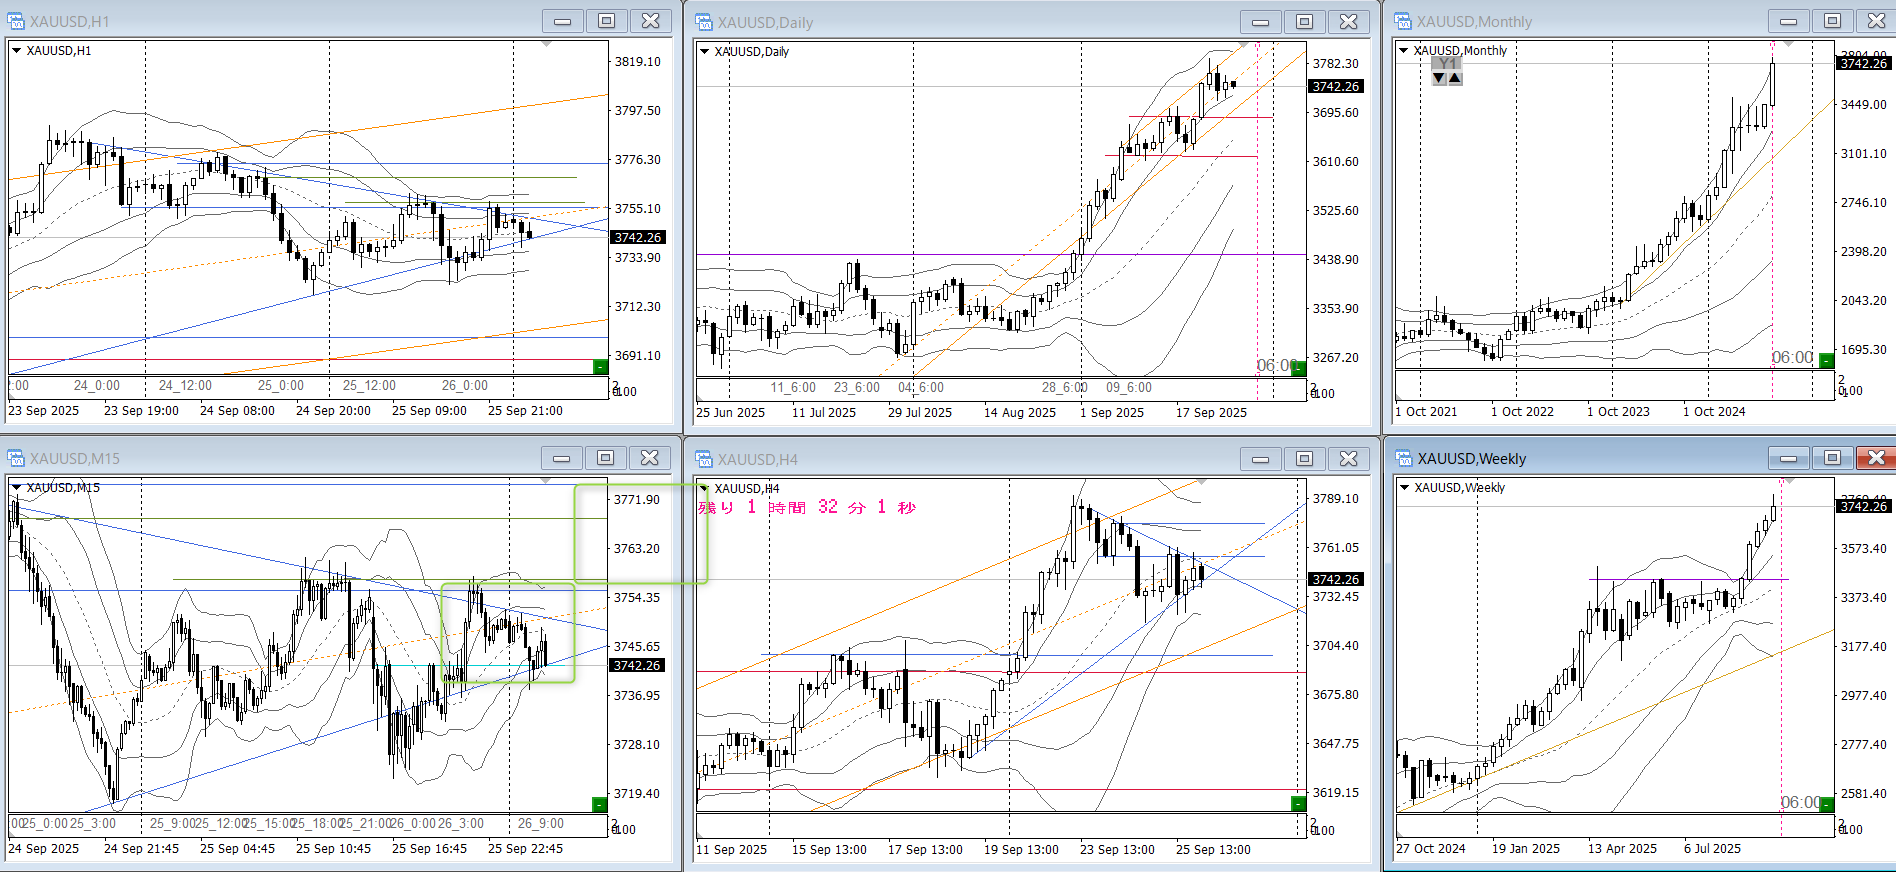Toggle the Y1 button on the Monthly chart
1896x872 pixels.
tap(1446, 63)
